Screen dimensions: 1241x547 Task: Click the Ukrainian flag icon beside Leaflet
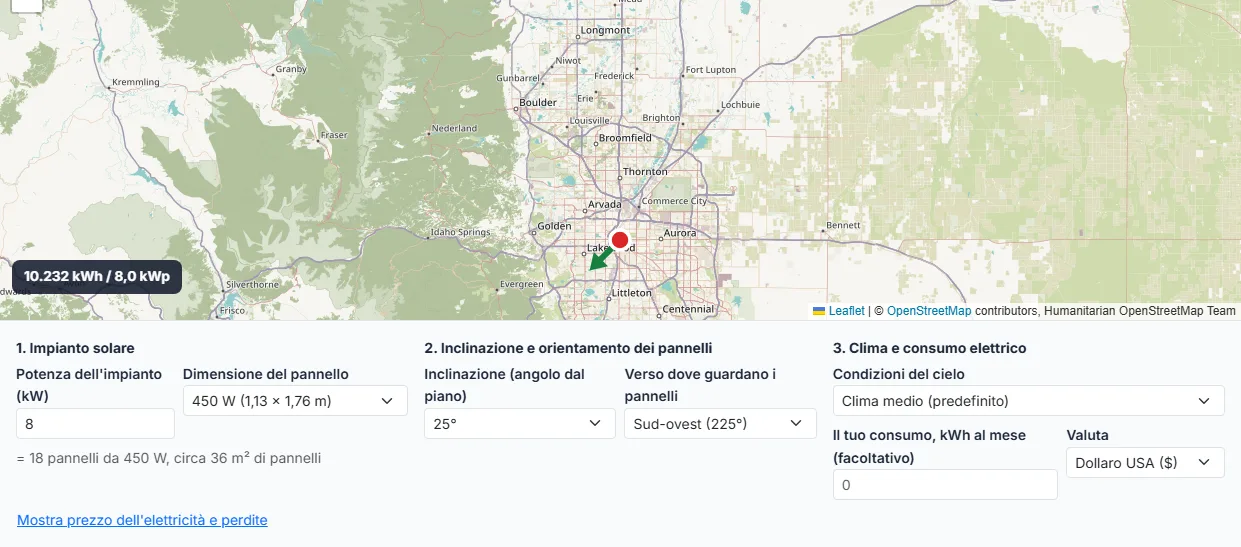click(x=819, y=311)
